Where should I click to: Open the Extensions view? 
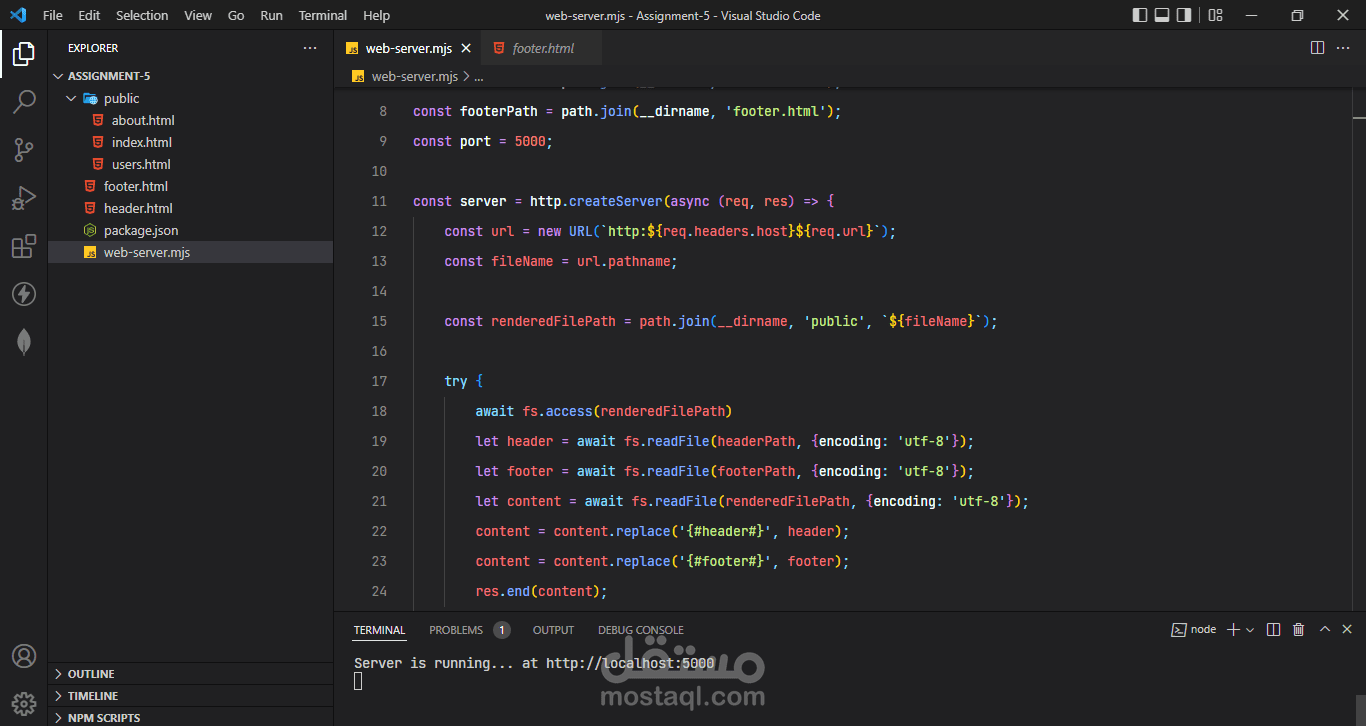tap(24, 246)
